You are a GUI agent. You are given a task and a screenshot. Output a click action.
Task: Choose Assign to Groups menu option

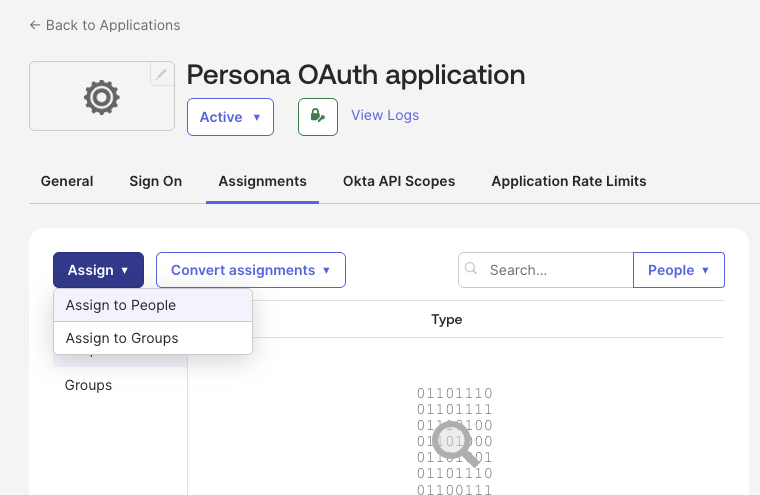(153, 338)
